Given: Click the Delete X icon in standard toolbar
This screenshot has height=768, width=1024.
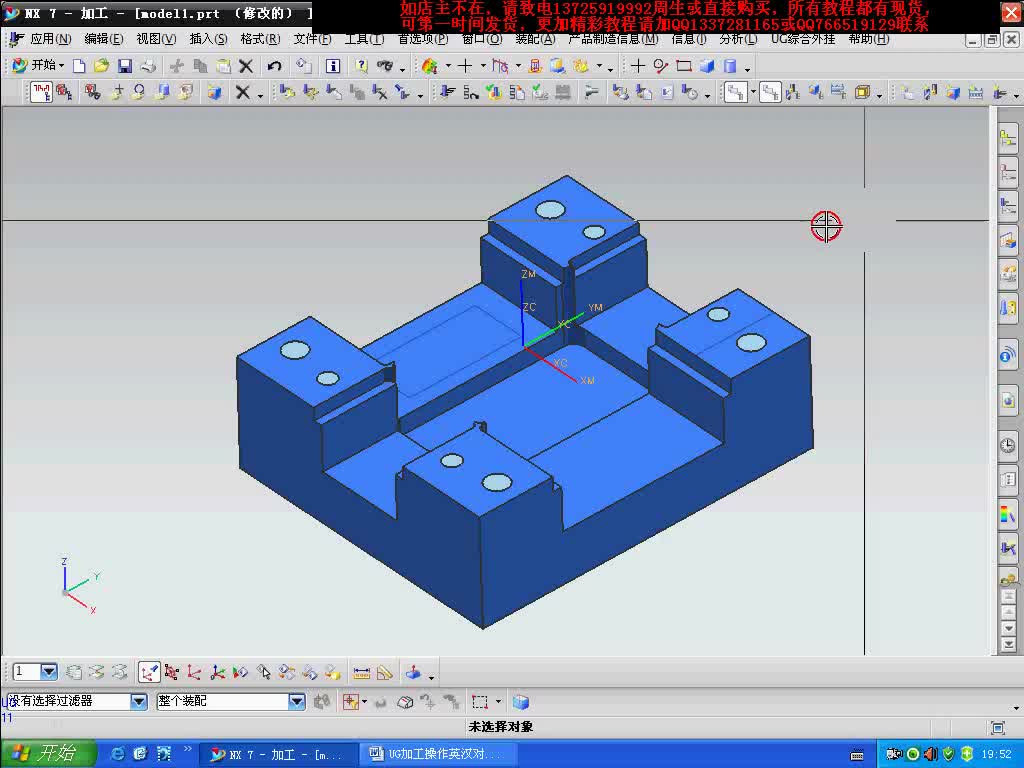Looking at the screenshot, I should click(246, 66).
